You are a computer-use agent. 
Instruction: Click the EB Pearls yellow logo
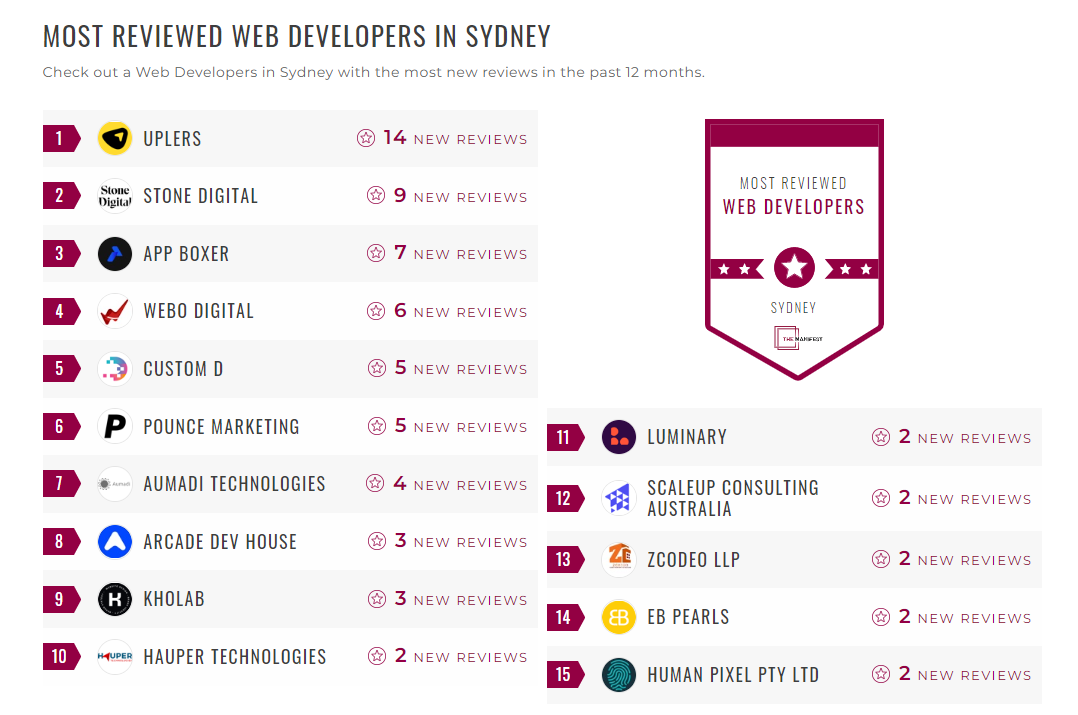(619, 617)
